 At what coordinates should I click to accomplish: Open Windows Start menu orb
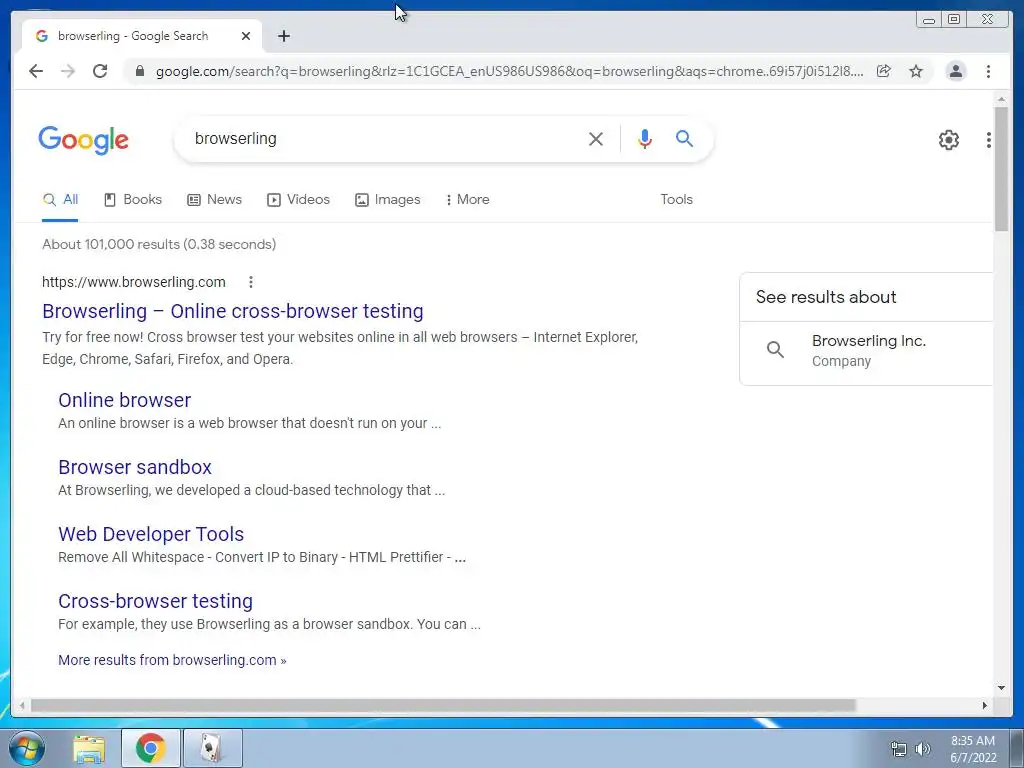26,748
